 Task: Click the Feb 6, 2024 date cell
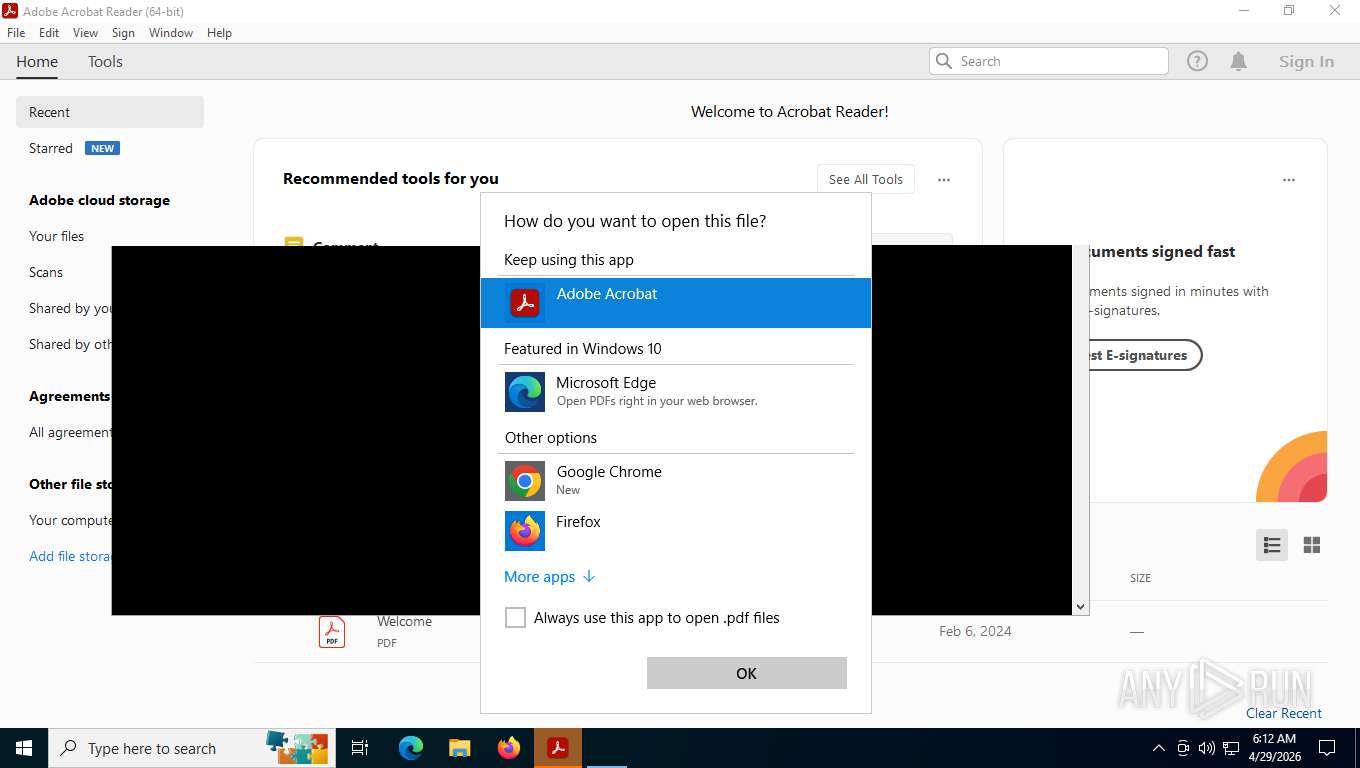(x=975, y=631)
